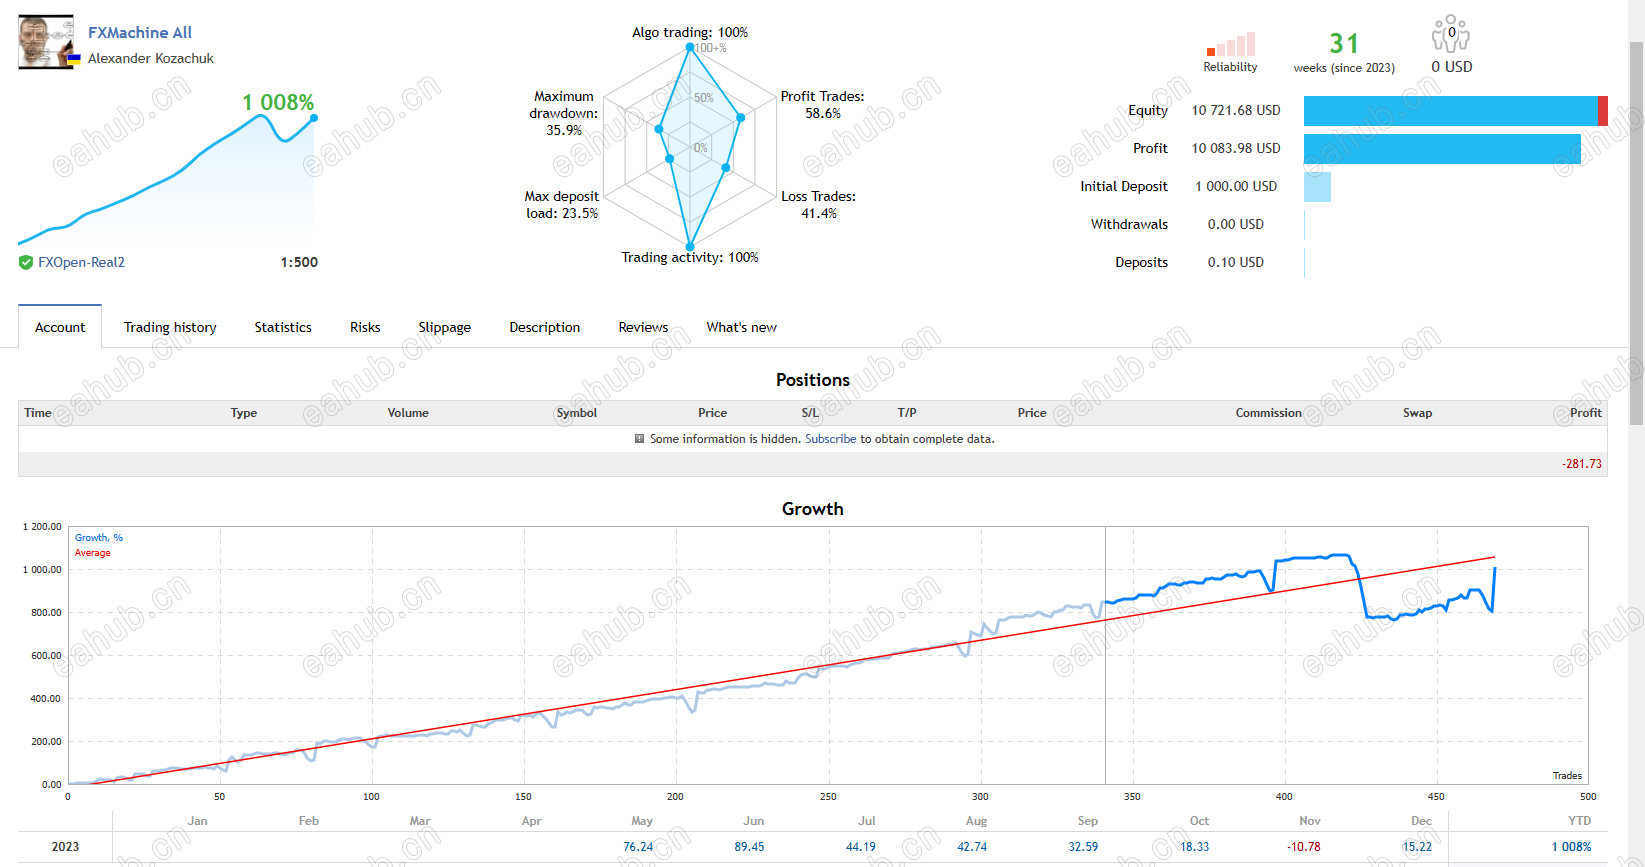
Task: Open the FXOpen-Real2 broker server link
Action: pos(81,262)
